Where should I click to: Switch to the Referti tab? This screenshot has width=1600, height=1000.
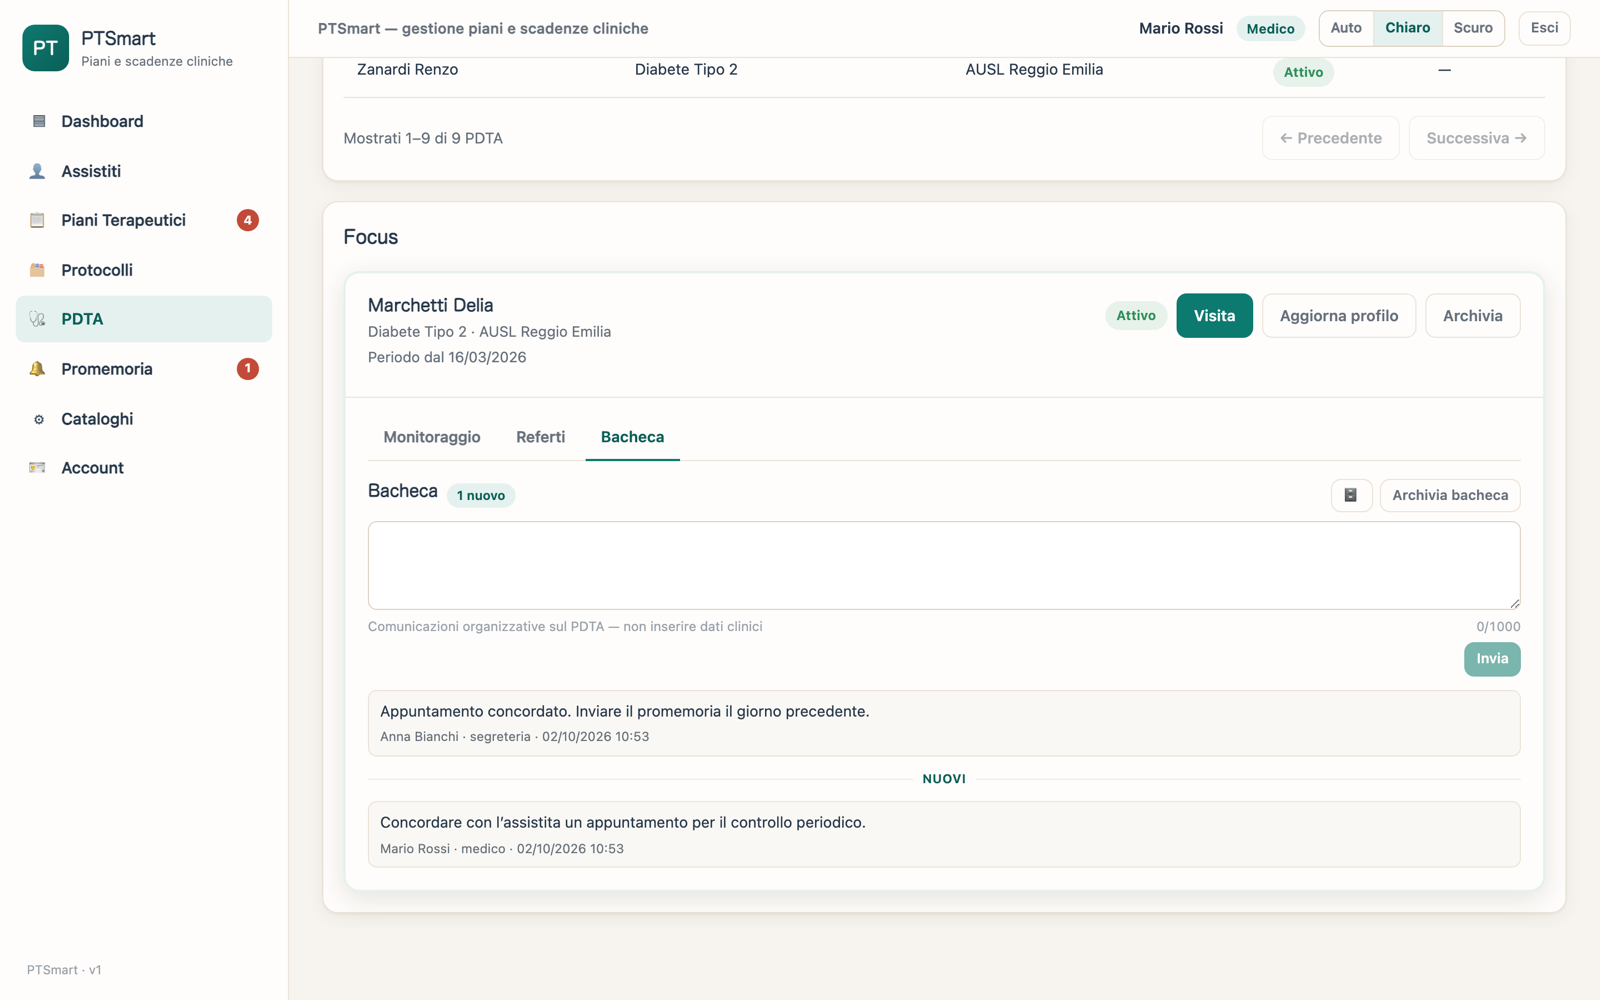[x=540, y=437]
